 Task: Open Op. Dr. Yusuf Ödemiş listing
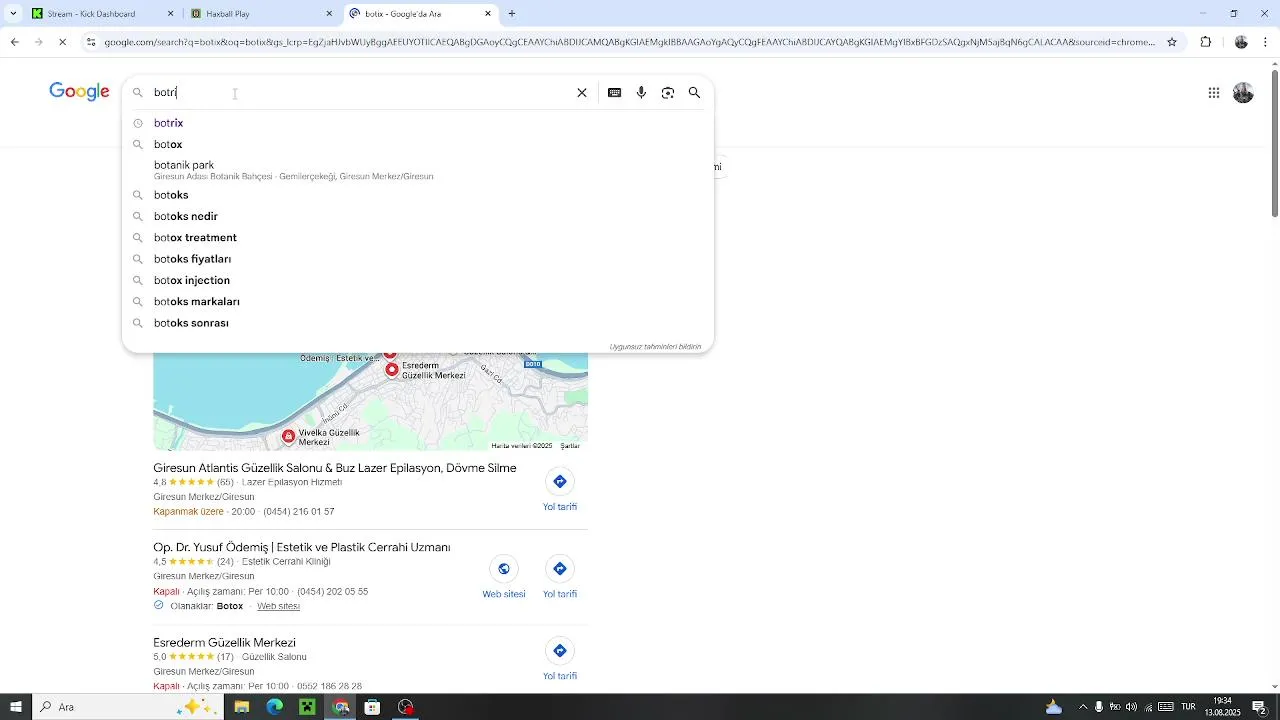302,548
